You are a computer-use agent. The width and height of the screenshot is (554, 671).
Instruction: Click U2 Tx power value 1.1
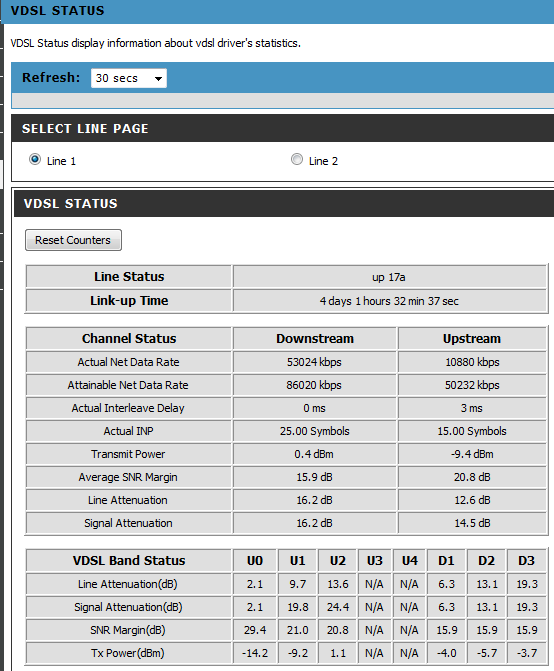pos(338,653)
